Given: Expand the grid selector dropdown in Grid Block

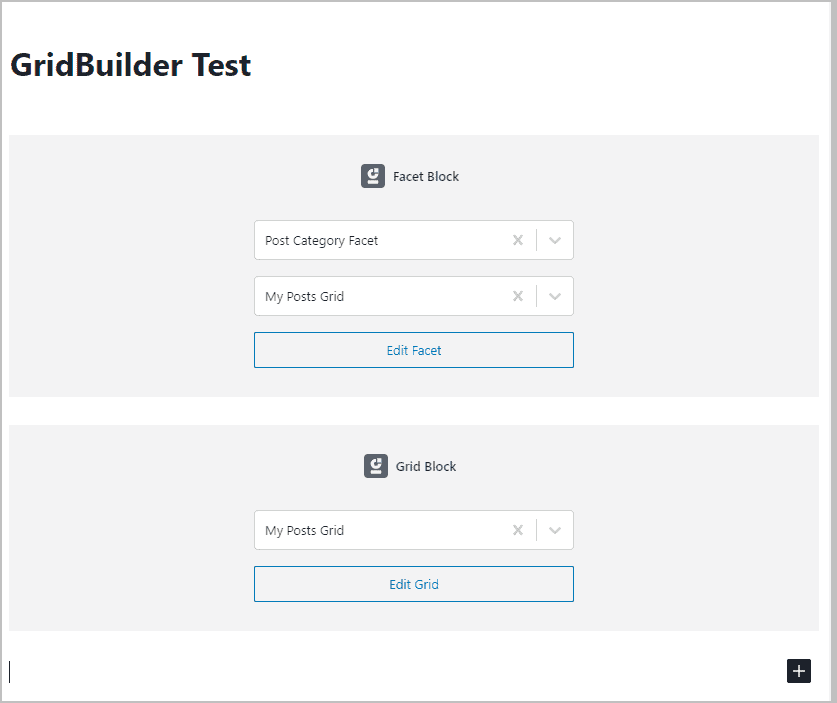Looking at the screenshot, I should tap(555, 530).
